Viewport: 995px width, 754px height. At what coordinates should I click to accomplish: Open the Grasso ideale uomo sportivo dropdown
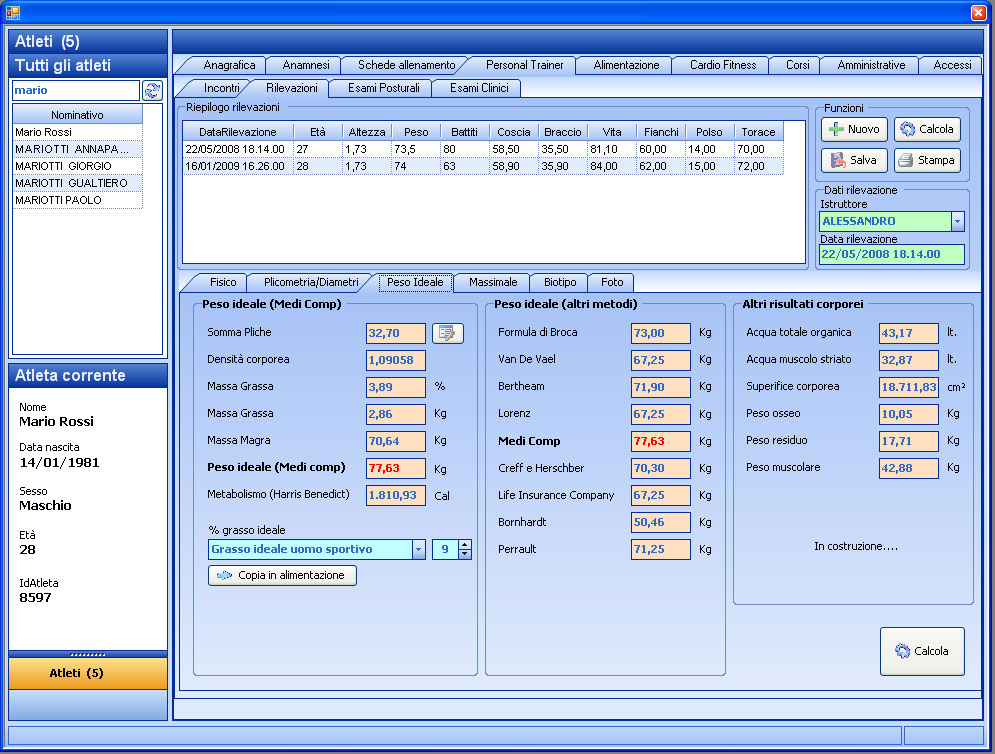[418, 549]
